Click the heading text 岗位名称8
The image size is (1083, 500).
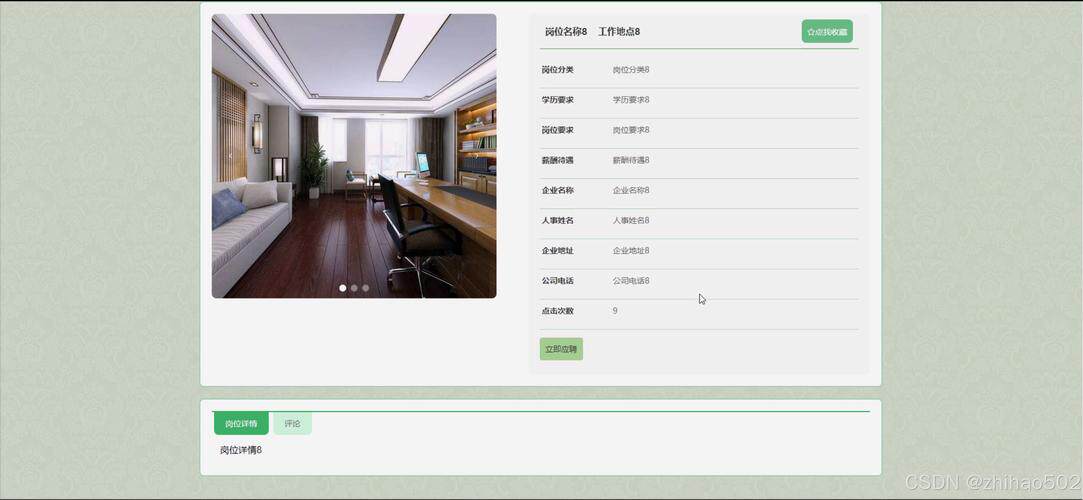(x=566, y=32)
